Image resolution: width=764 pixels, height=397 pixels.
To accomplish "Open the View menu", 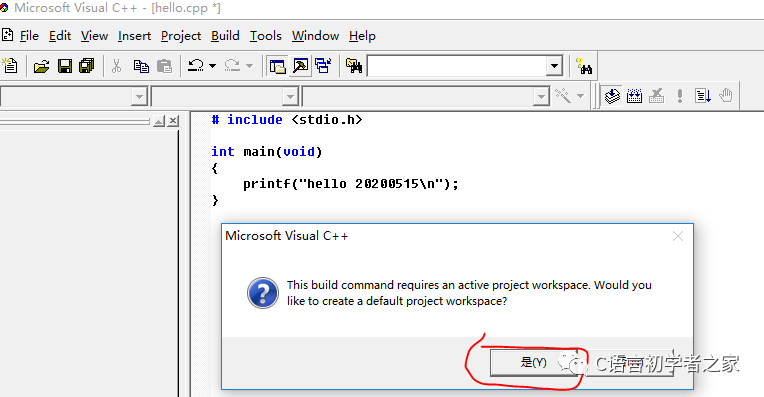I will [x=94, y=36].
